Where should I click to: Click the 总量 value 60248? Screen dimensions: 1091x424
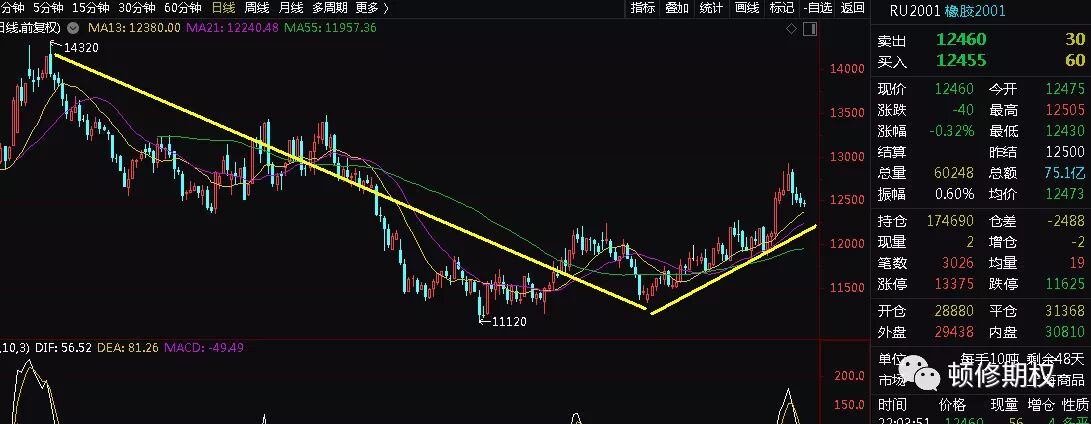pos(955,173)
